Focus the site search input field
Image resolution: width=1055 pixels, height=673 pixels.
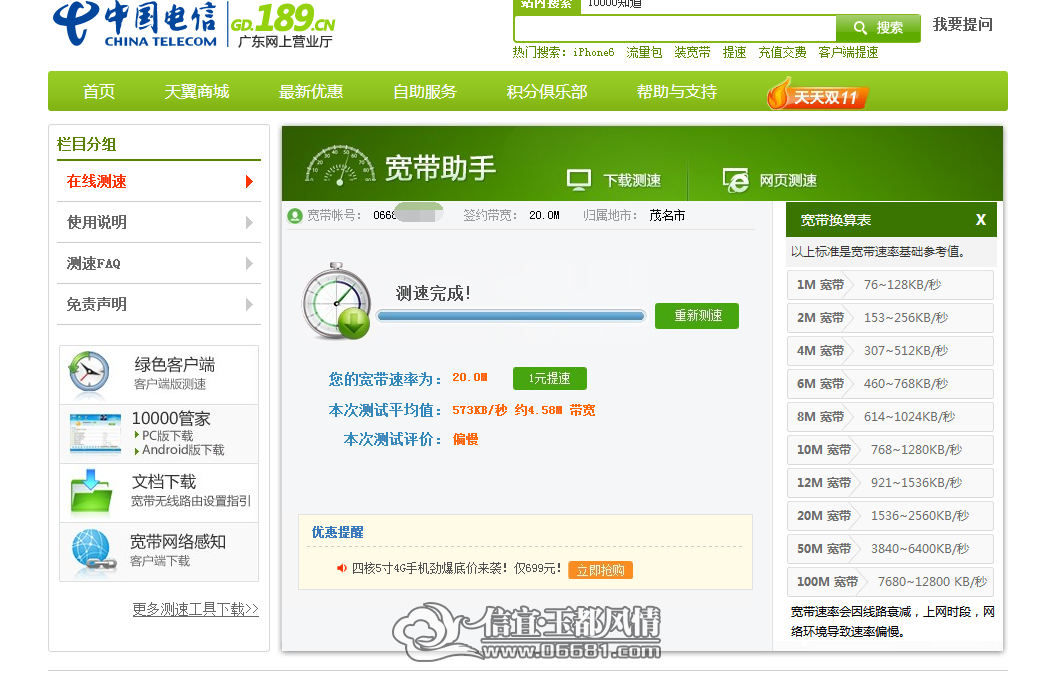pyautogui.click(x=675, y=28)
